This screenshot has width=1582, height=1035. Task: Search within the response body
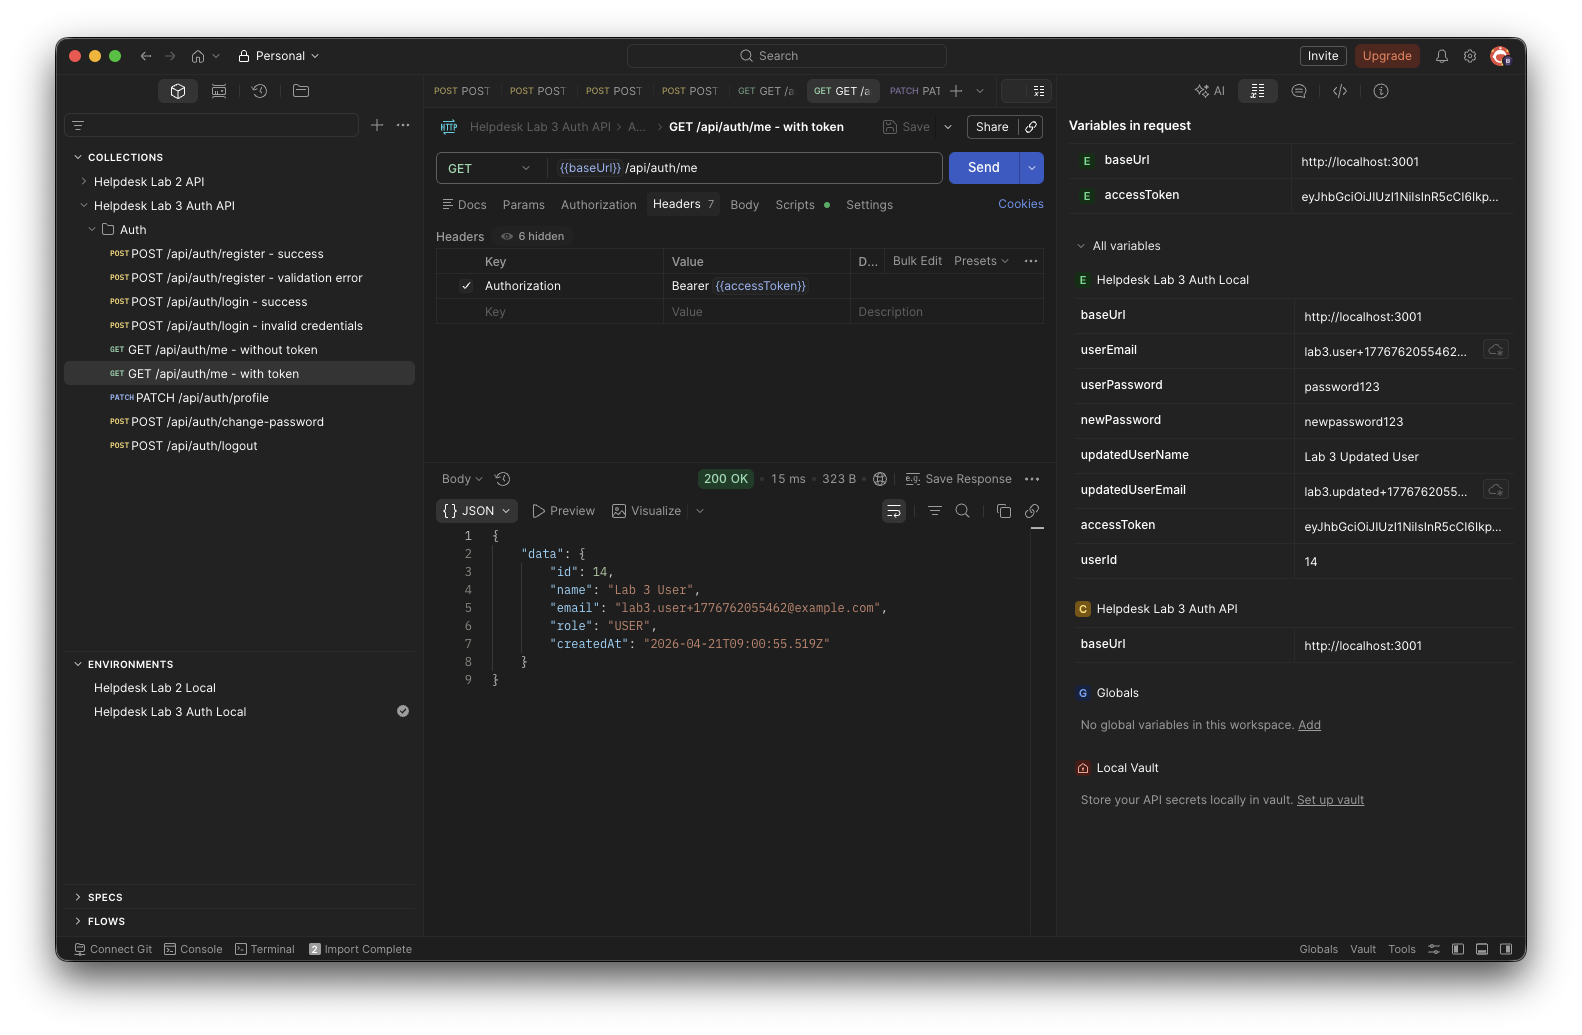(963, 511)
